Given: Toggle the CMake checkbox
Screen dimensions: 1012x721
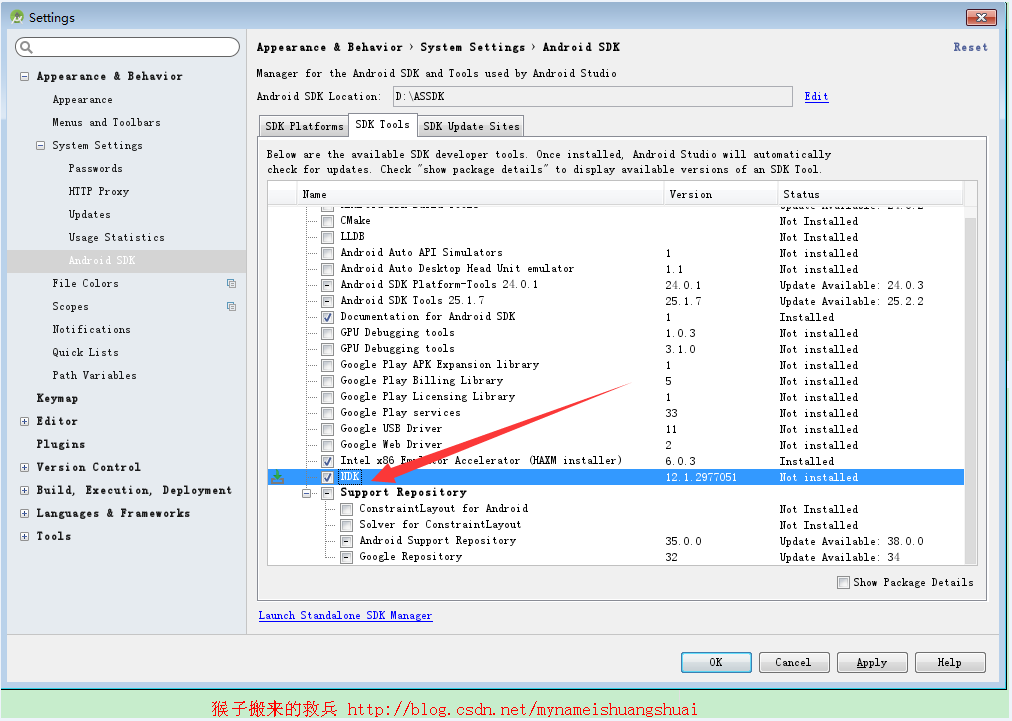Looking at the screenshot, I should pyautogui.click(x=328, y=221).
